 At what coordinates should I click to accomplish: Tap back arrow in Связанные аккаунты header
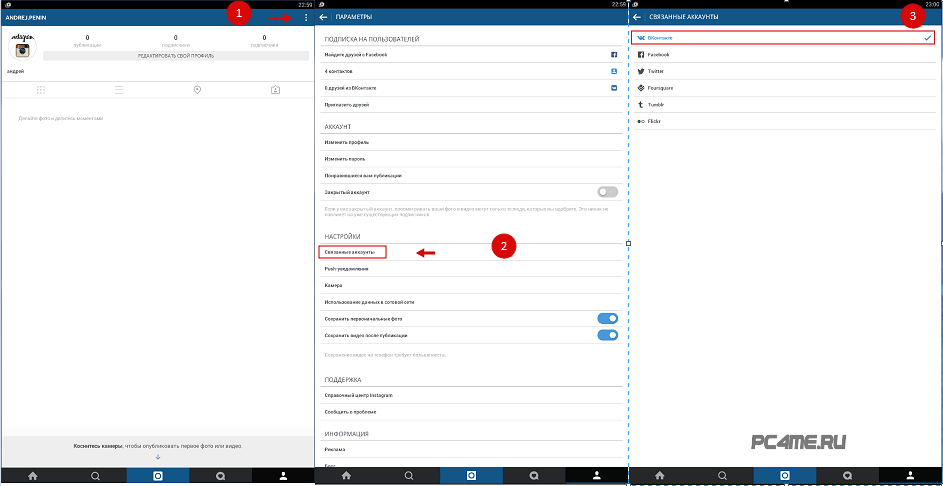(637, 18)
